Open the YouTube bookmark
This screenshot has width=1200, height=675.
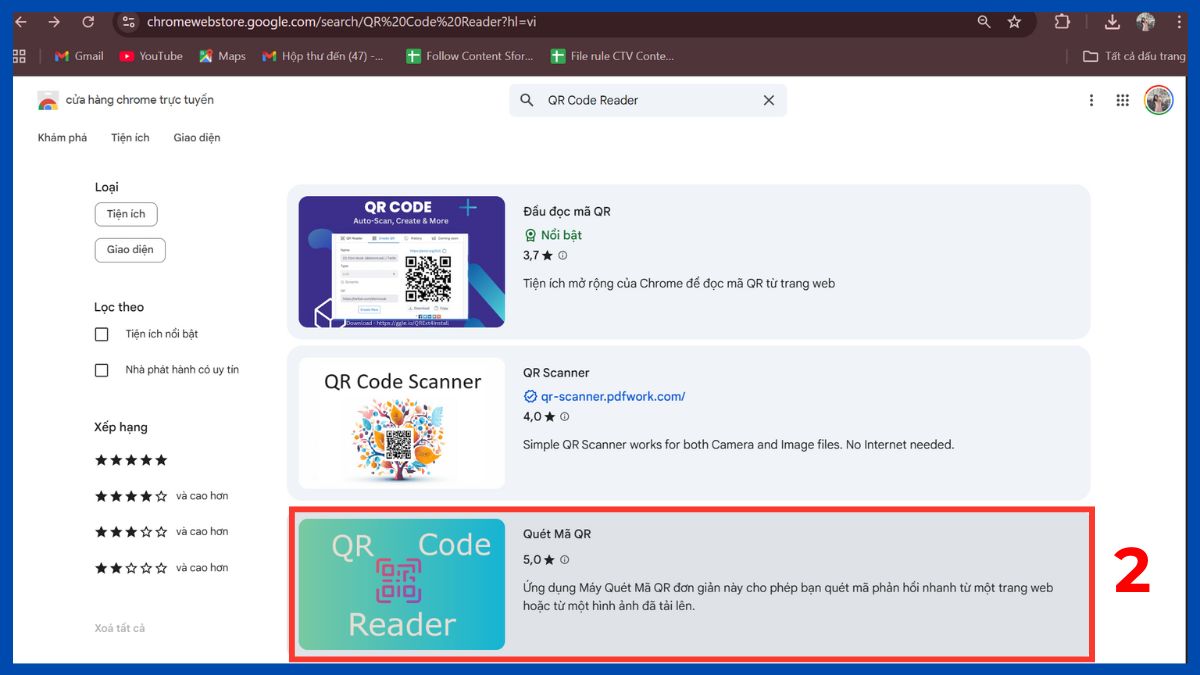pyautogui.click(x=150, y=56)
